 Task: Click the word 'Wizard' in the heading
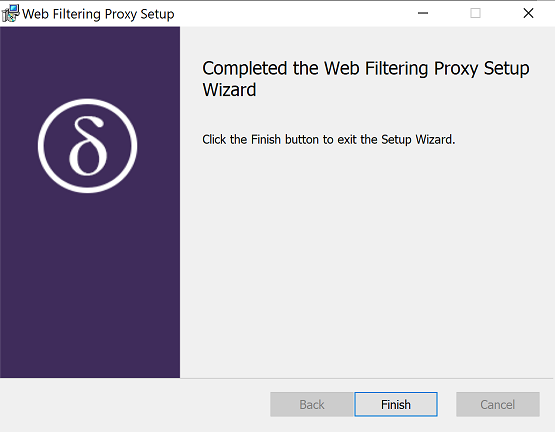tap(229, 90)
